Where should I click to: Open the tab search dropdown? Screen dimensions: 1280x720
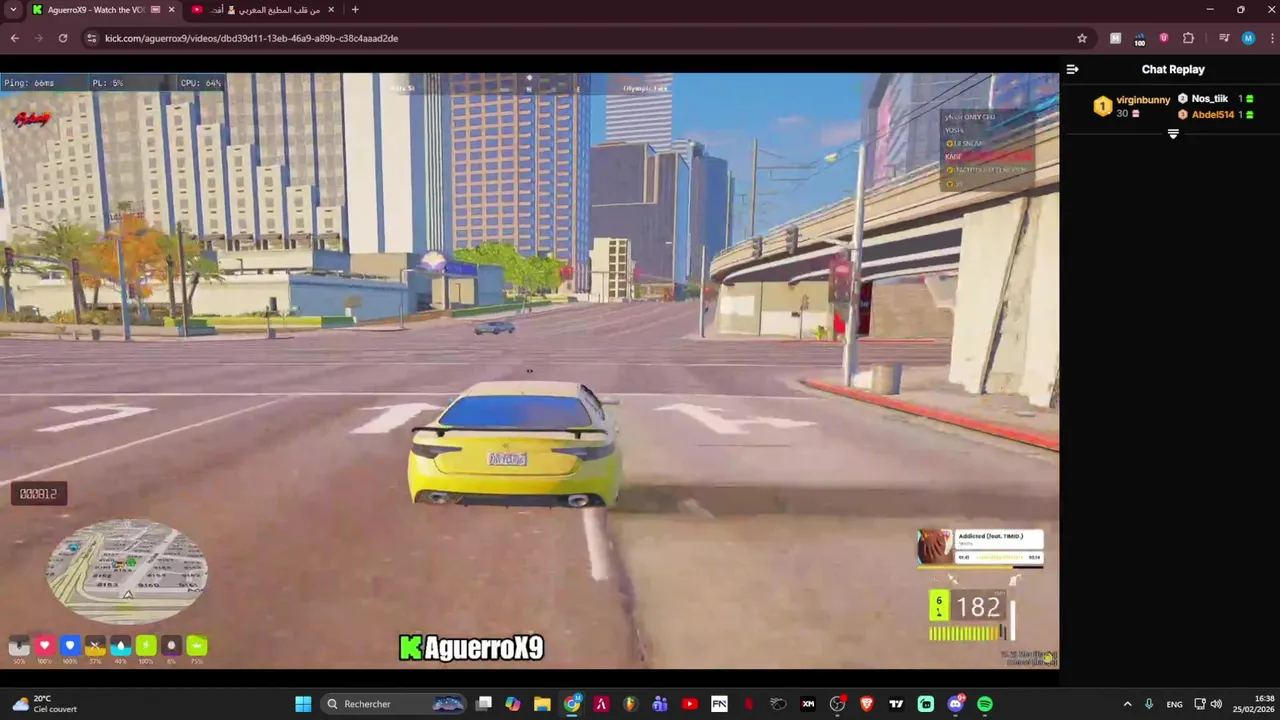coord(13,10)
